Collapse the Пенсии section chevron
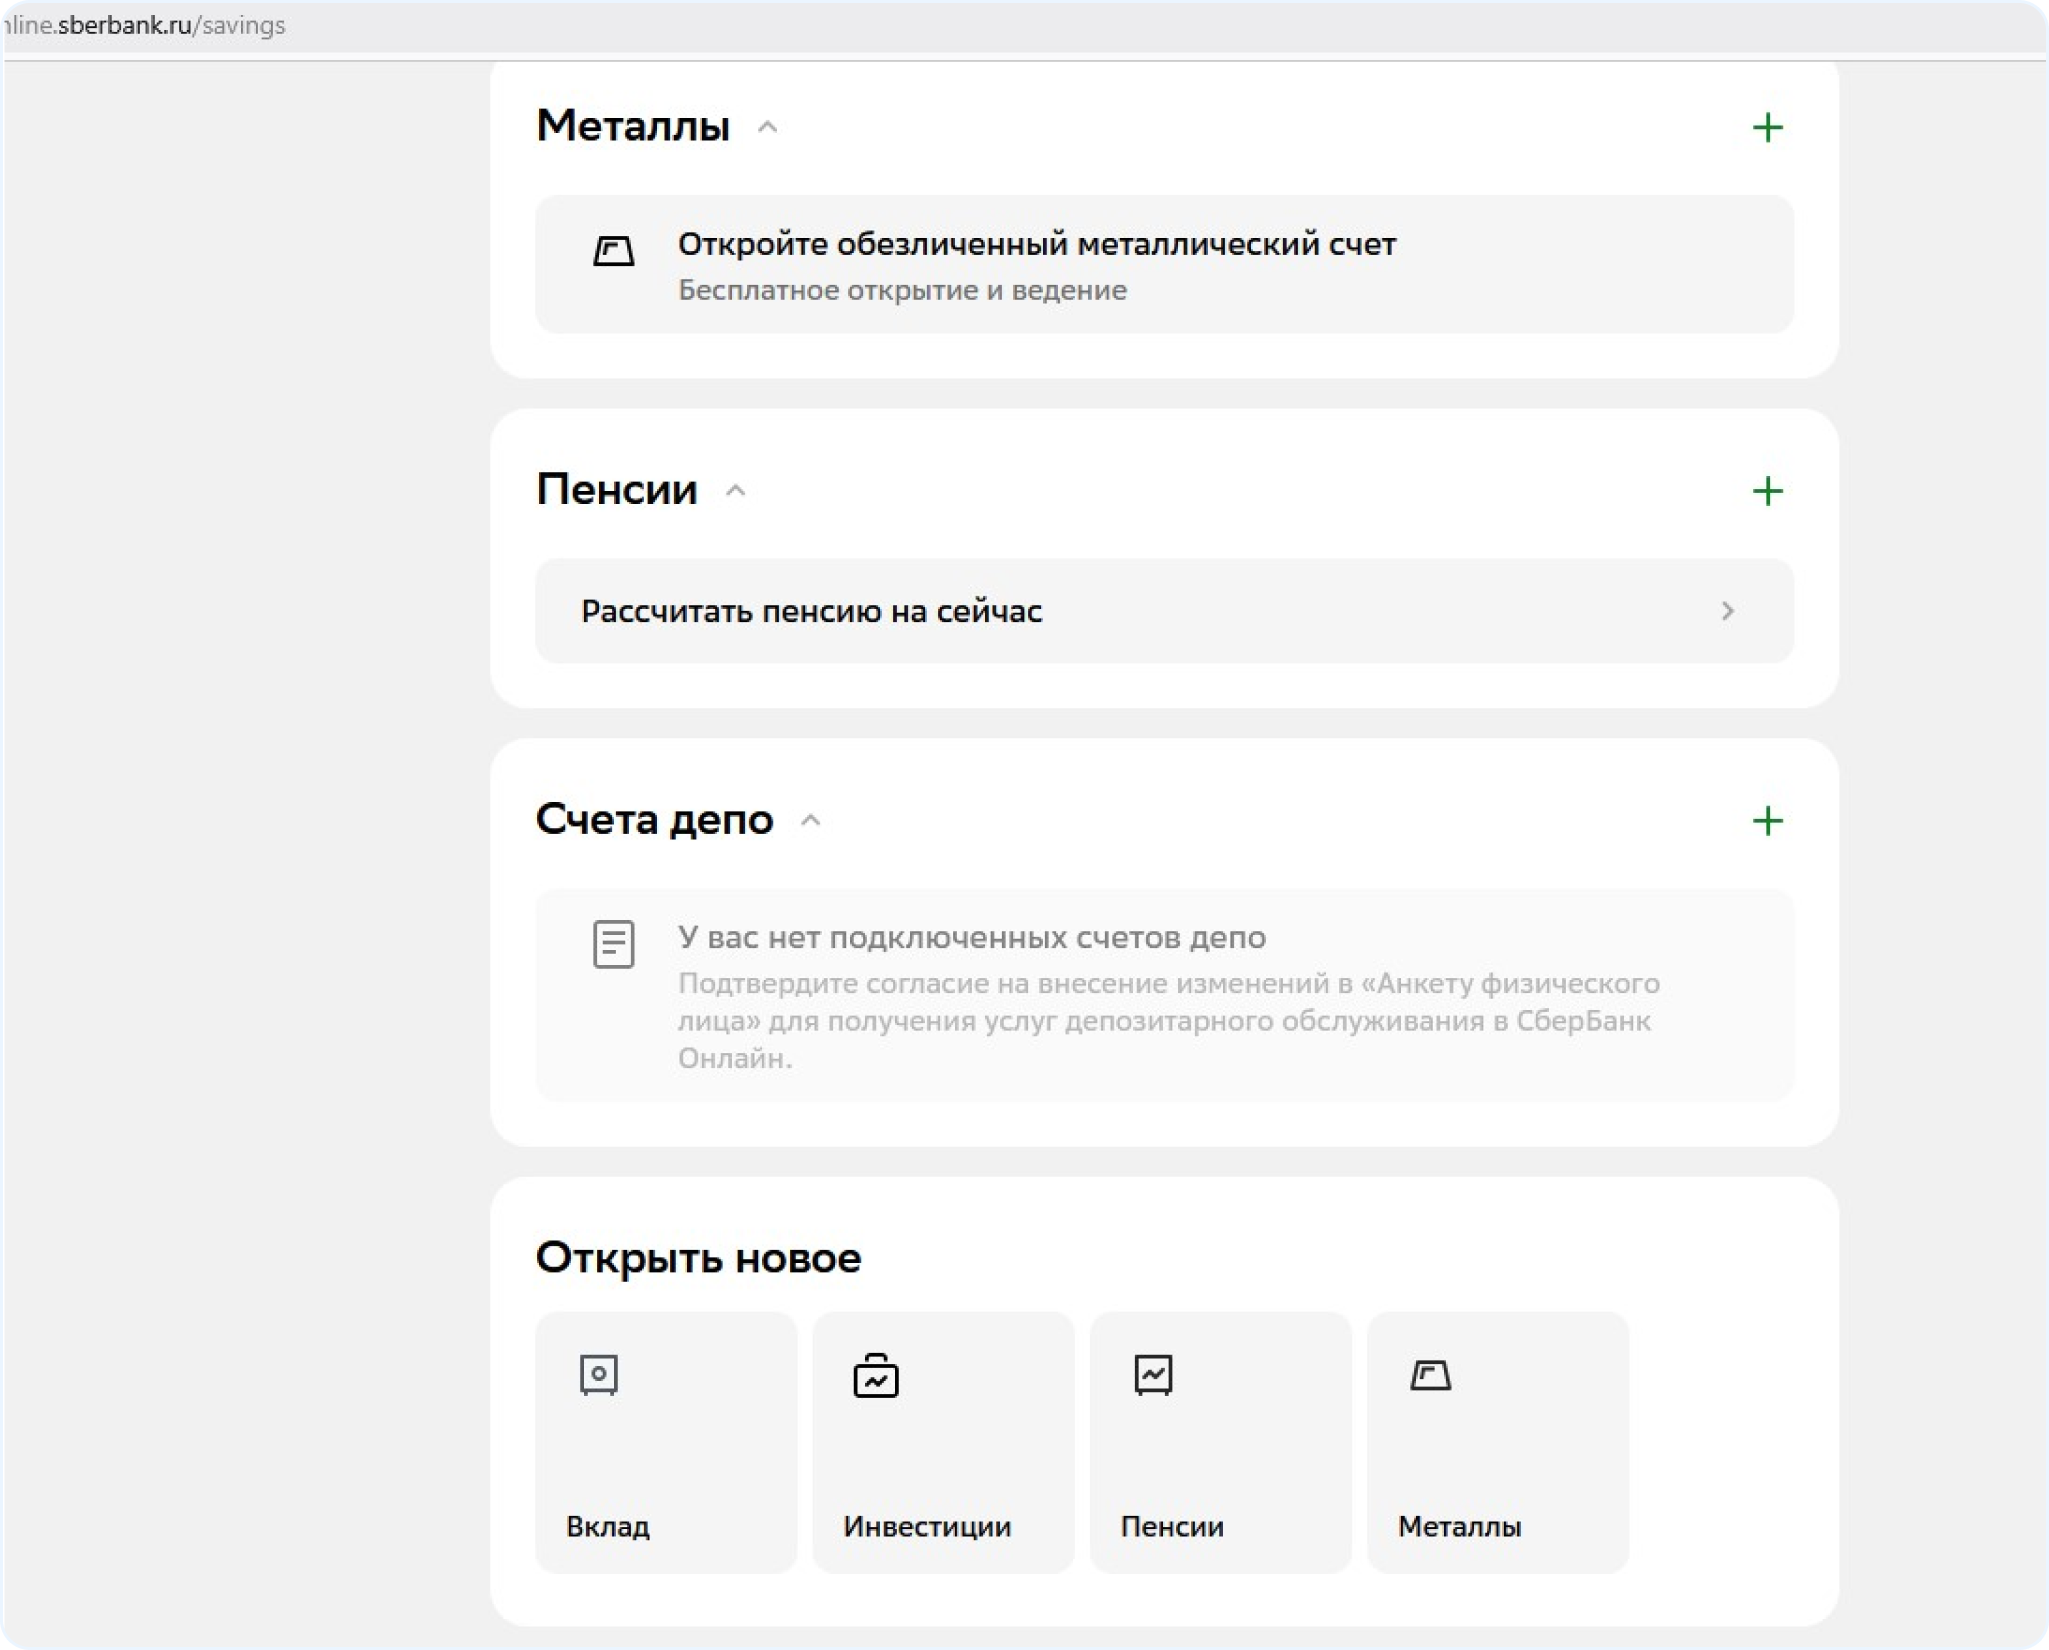The image size is (2049, 1650). point(735,491)
